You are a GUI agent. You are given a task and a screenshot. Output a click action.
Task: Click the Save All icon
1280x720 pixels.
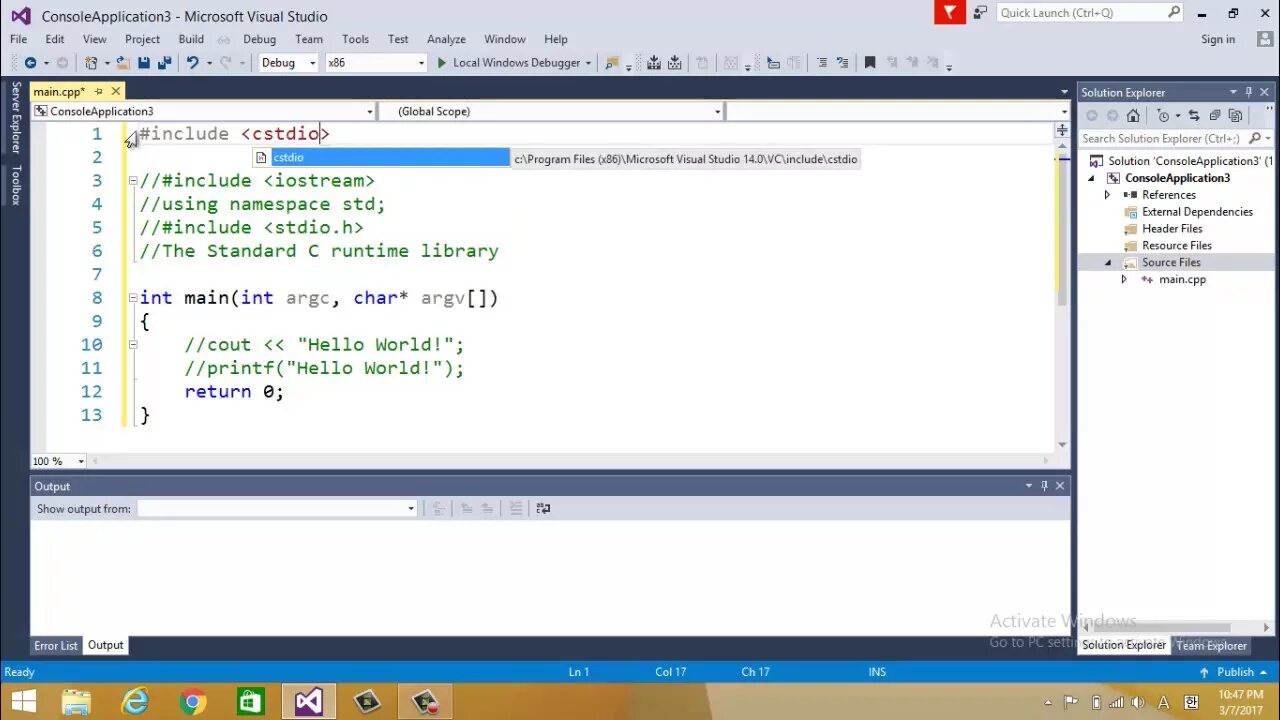[164, 62]
